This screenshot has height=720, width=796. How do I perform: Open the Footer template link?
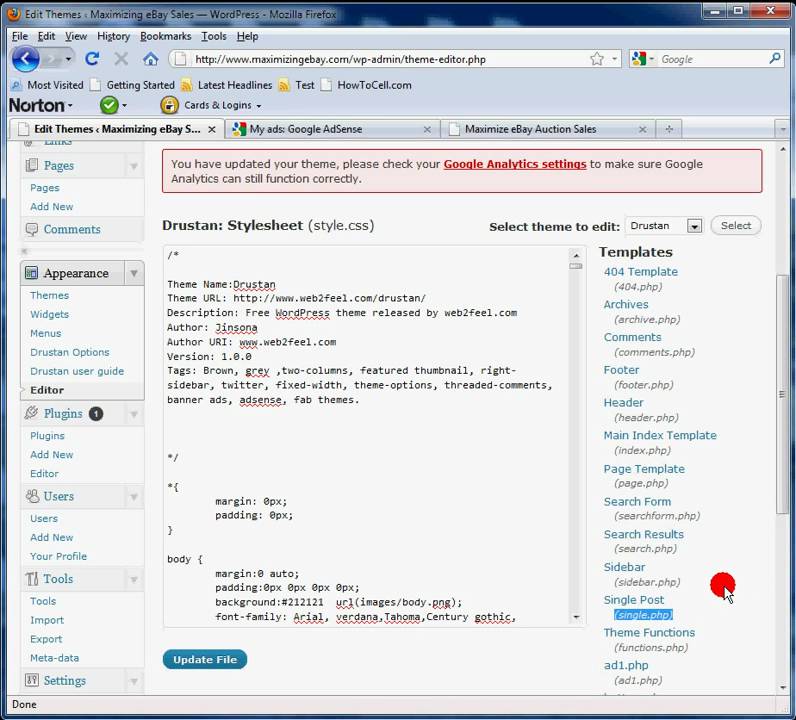(x=621, y=370)
